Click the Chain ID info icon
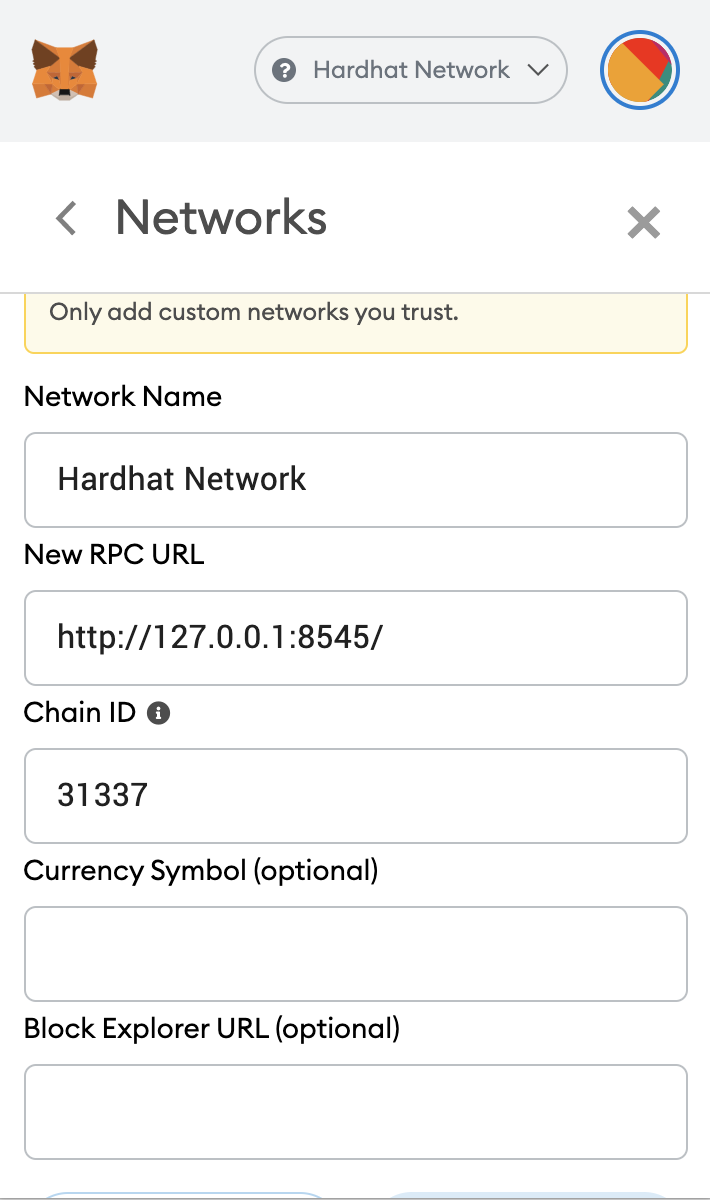Image resolution: width=710 pixels, height=1200 pixels. (158, 713)
